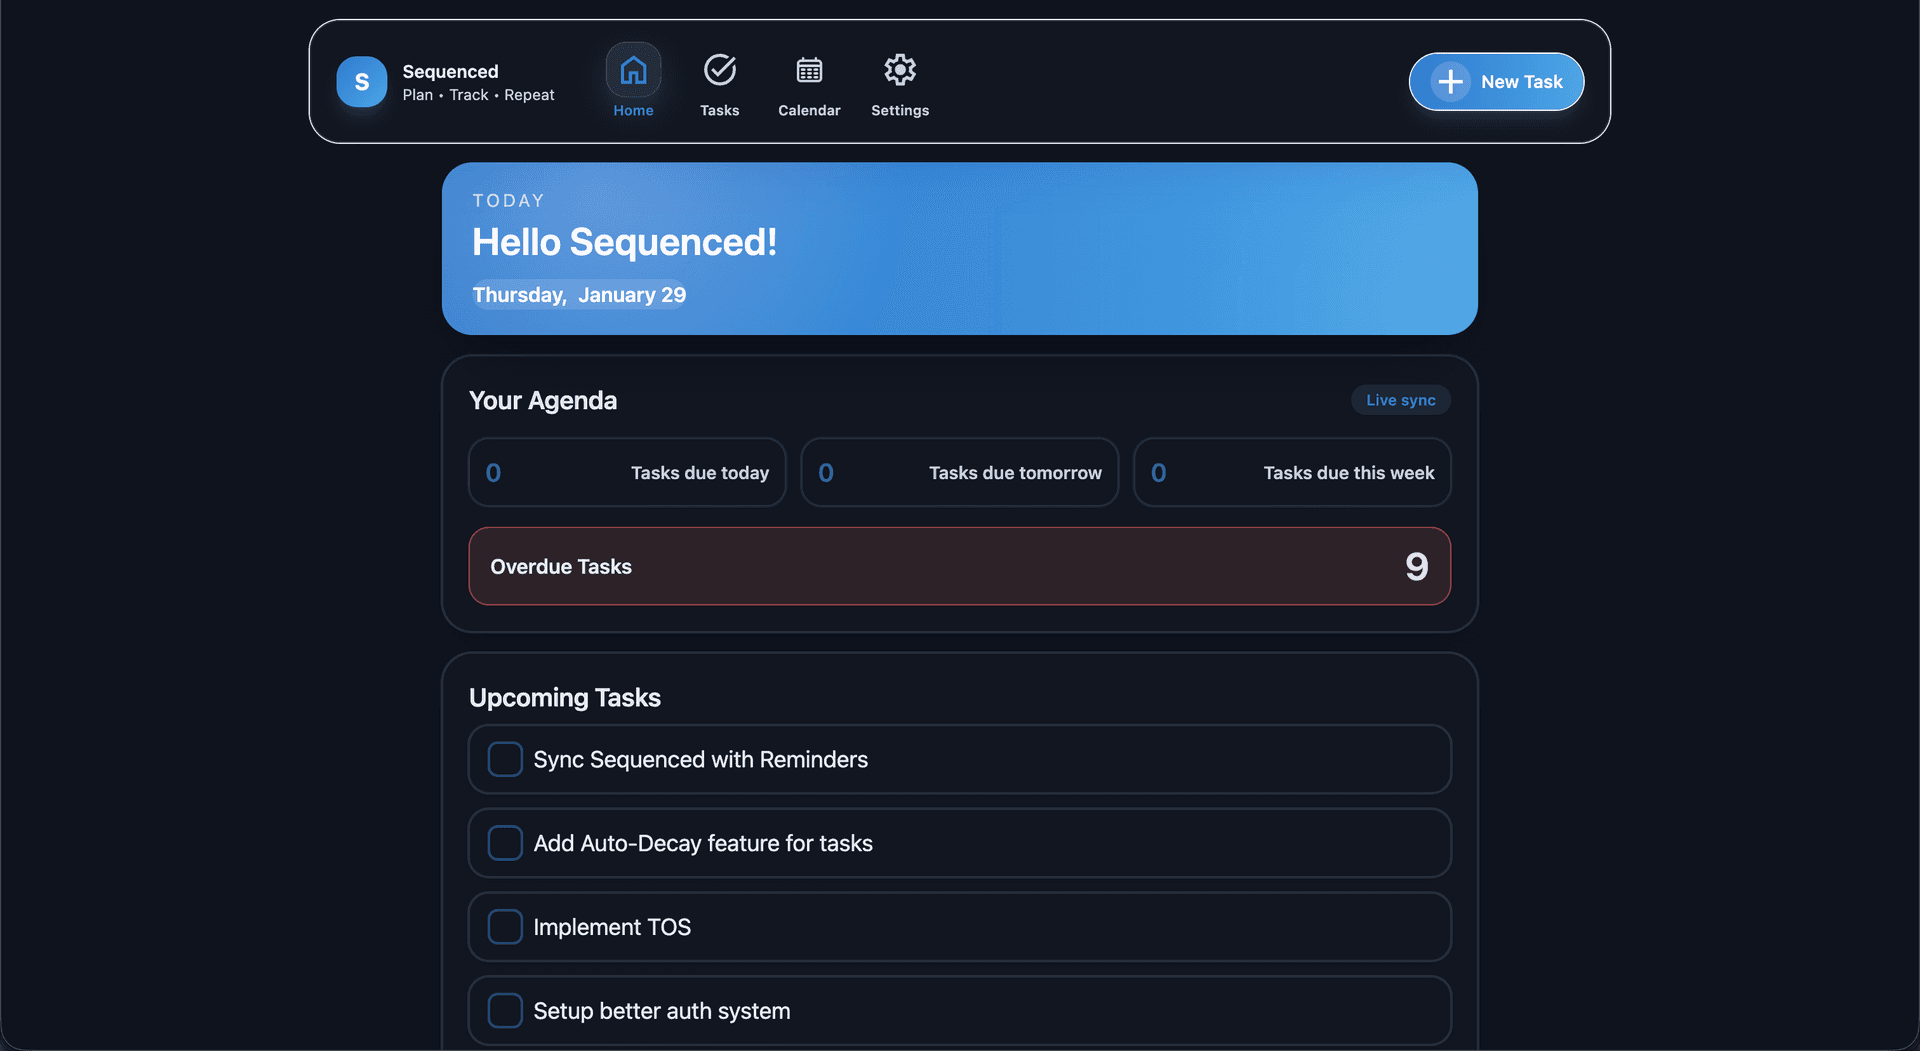Complete the 'Implement TOS' task
The image size is (1920, 1051).
(505, 927)
